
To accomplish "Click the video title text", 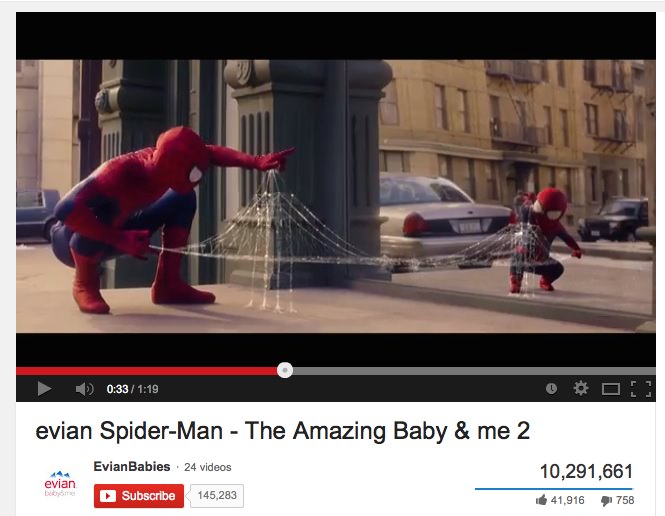I will [x=283, y=431].
